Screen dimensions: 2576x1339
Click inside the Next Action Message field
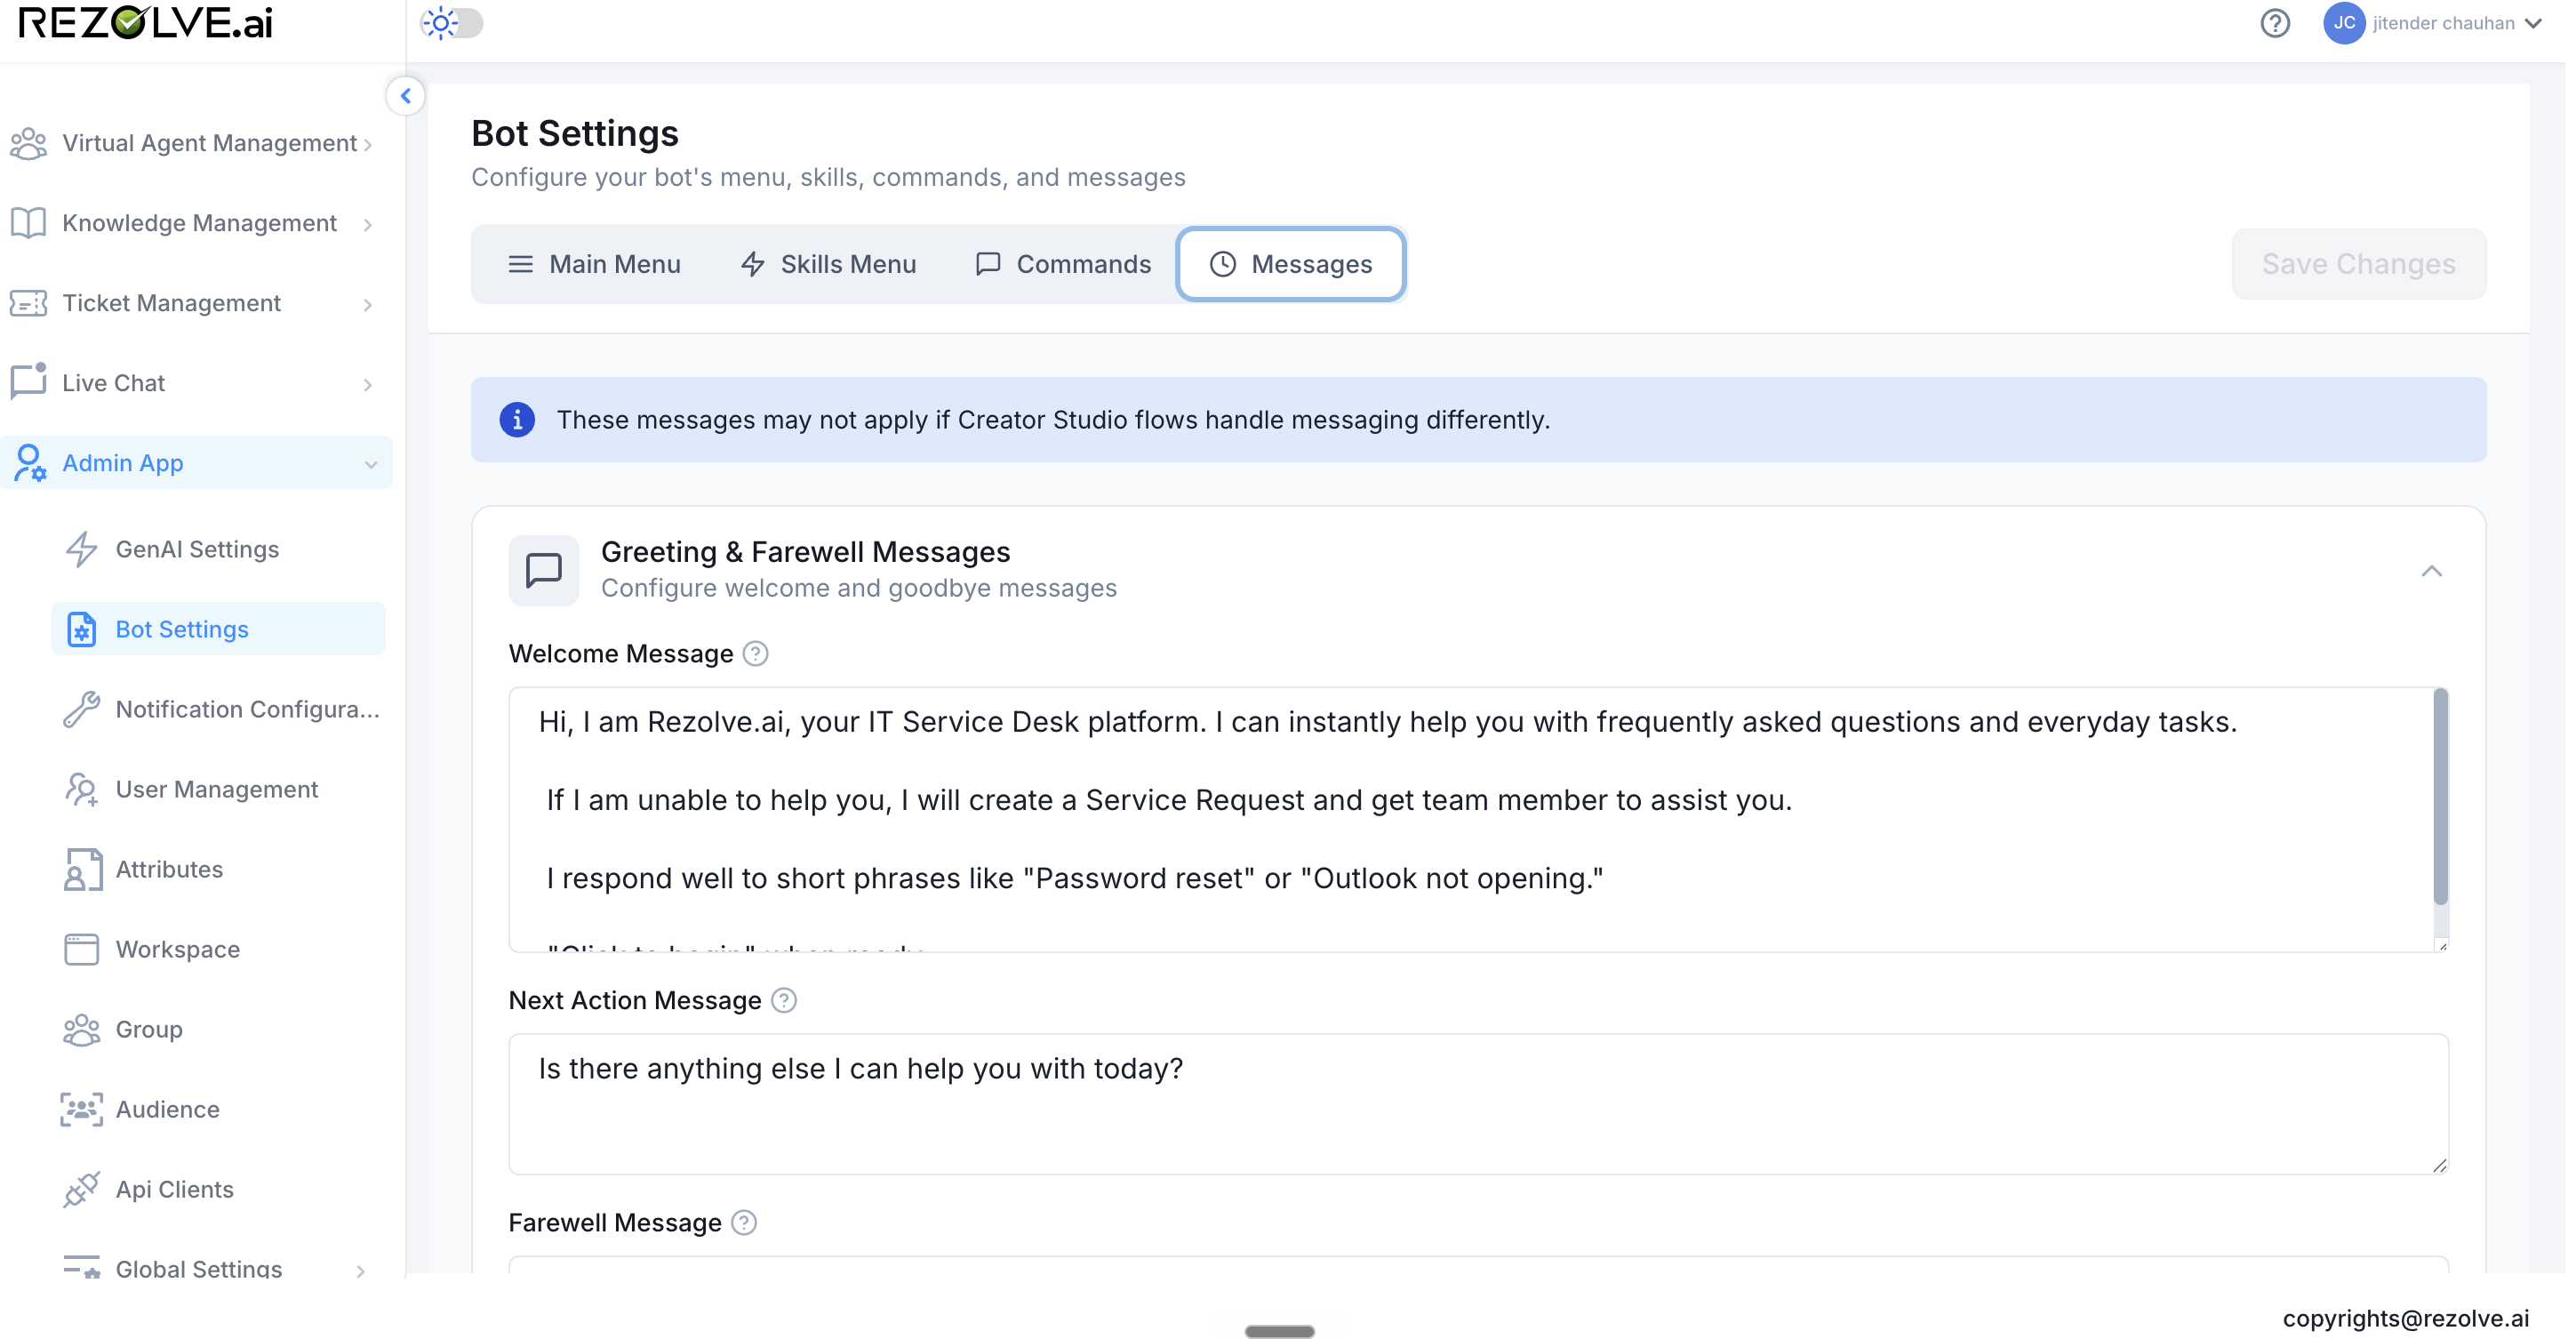pos(1478,1104)
